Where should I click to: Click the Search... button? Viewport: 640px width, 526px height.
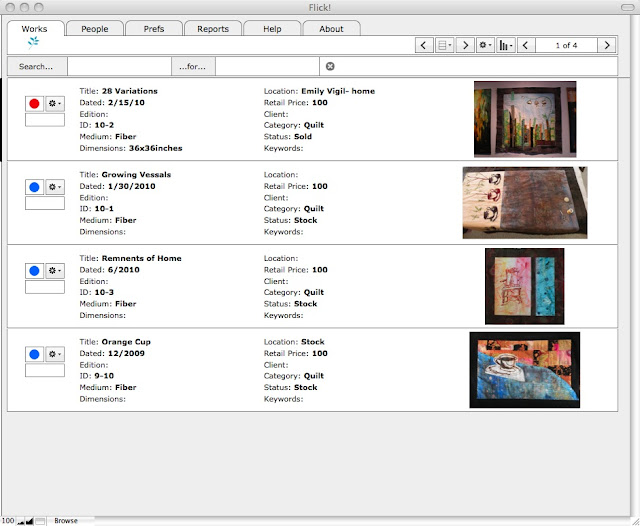pyautogui.click(x=37, y=67)
